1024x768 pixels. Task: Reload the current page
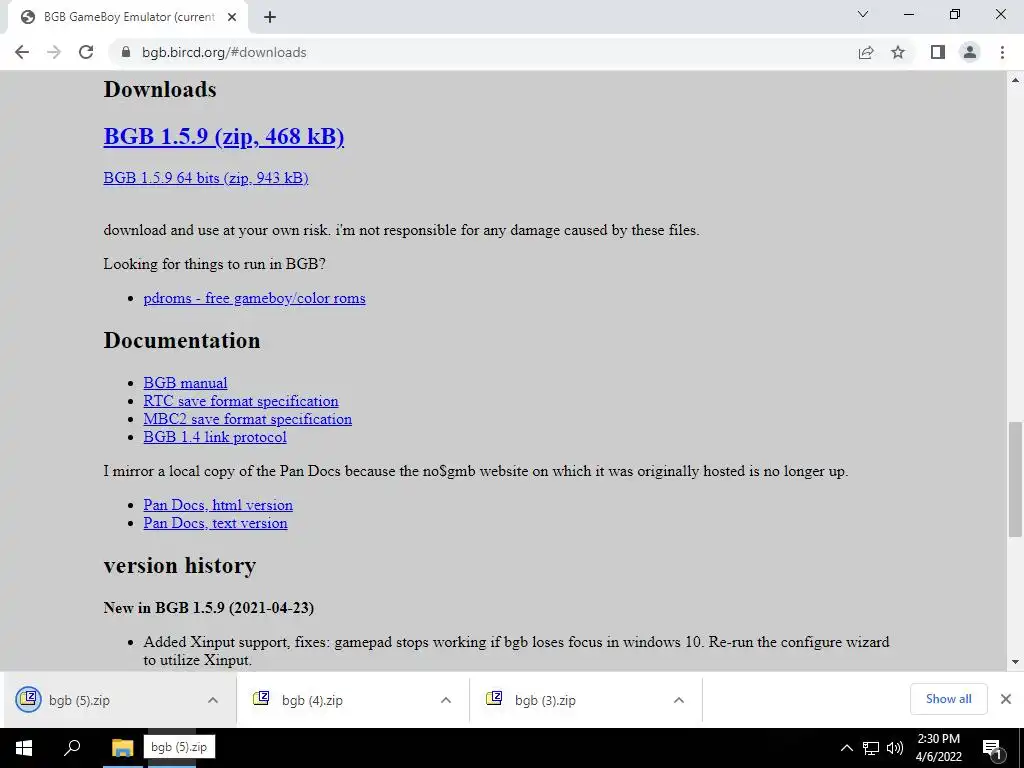click(x=86, y=52)
